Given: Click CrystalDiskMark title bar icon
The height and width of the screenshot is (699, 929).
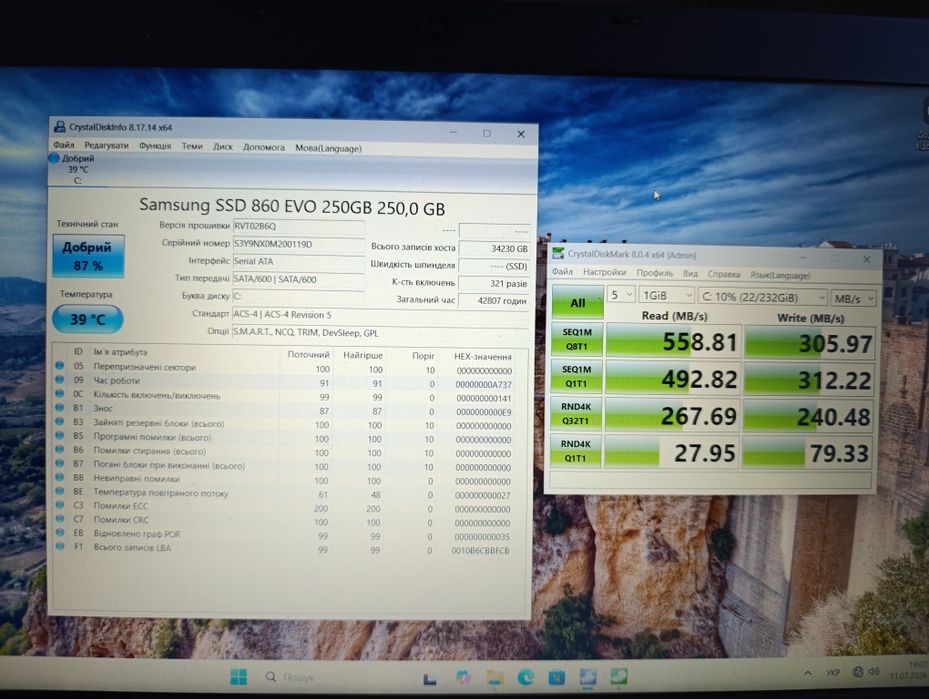Looking at the screenshot, I should click(558, 254).
